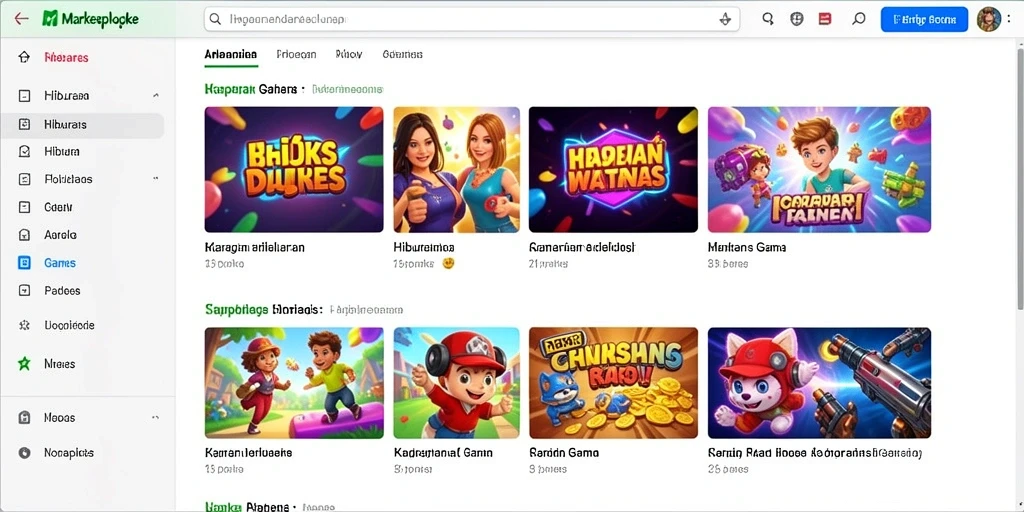Screen dimensions: 1024x512
Task: Click the home icon next to Fiberares
Action: 24,57
